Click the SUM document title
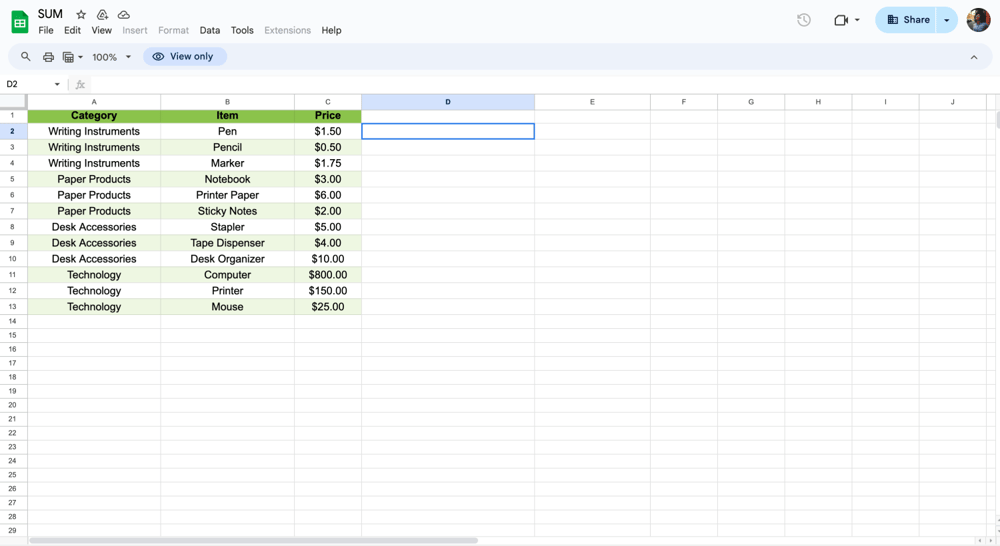 [x=50, y=14]
